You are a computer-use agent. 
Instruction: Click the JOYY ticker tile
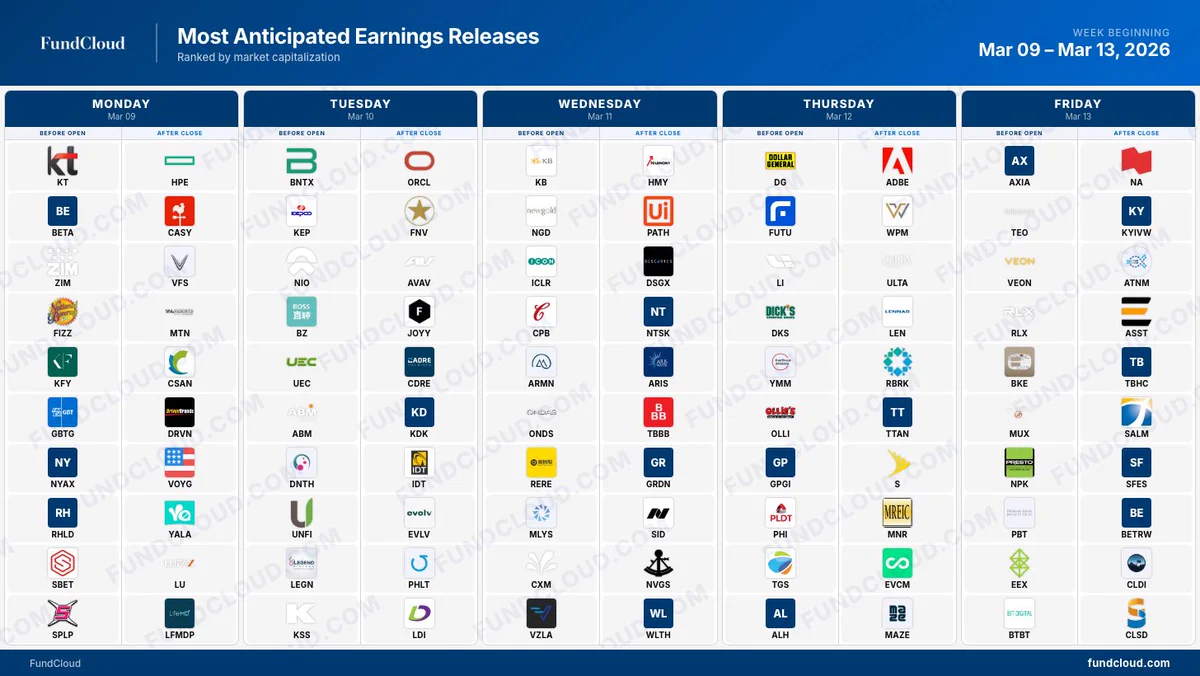tap(419, 318)
